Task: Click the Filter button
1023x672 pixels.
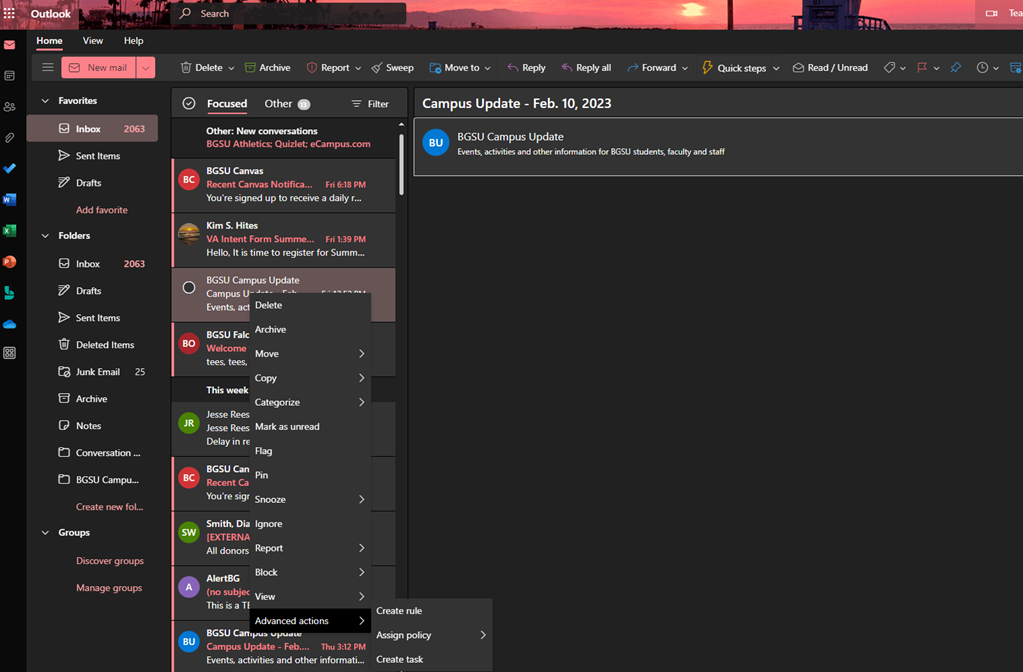Action: (x=370, y=104)
